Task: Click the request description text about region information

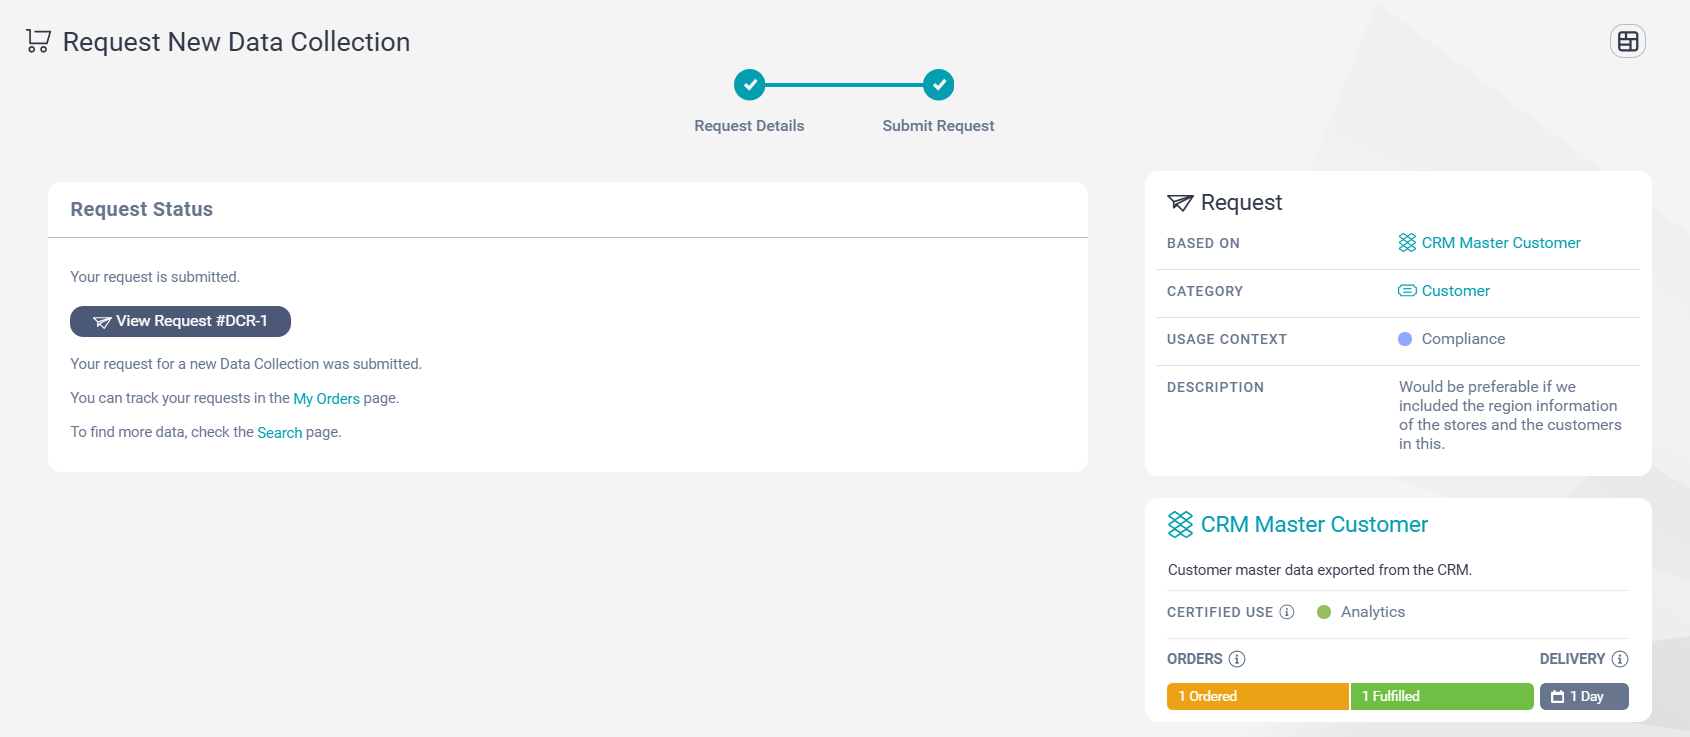Action: click(x=1510, y=415)
